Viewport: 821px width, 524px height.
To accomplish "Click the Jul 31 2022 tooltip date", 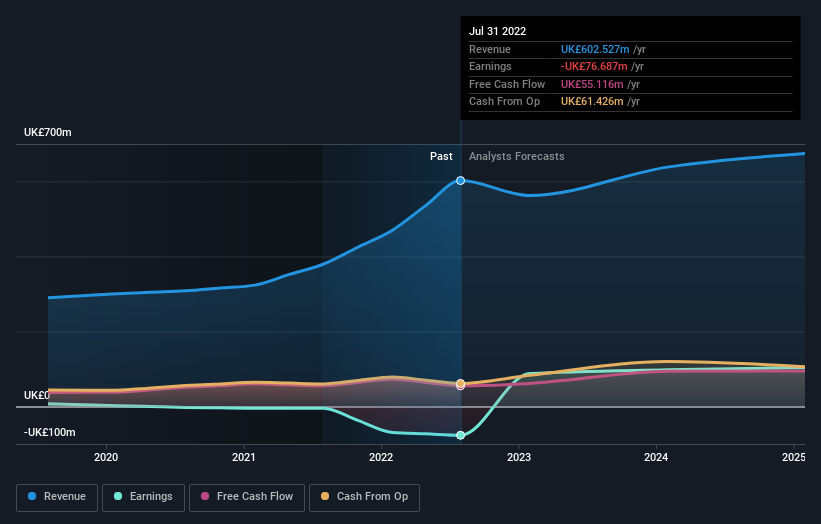I will (497, 31).
